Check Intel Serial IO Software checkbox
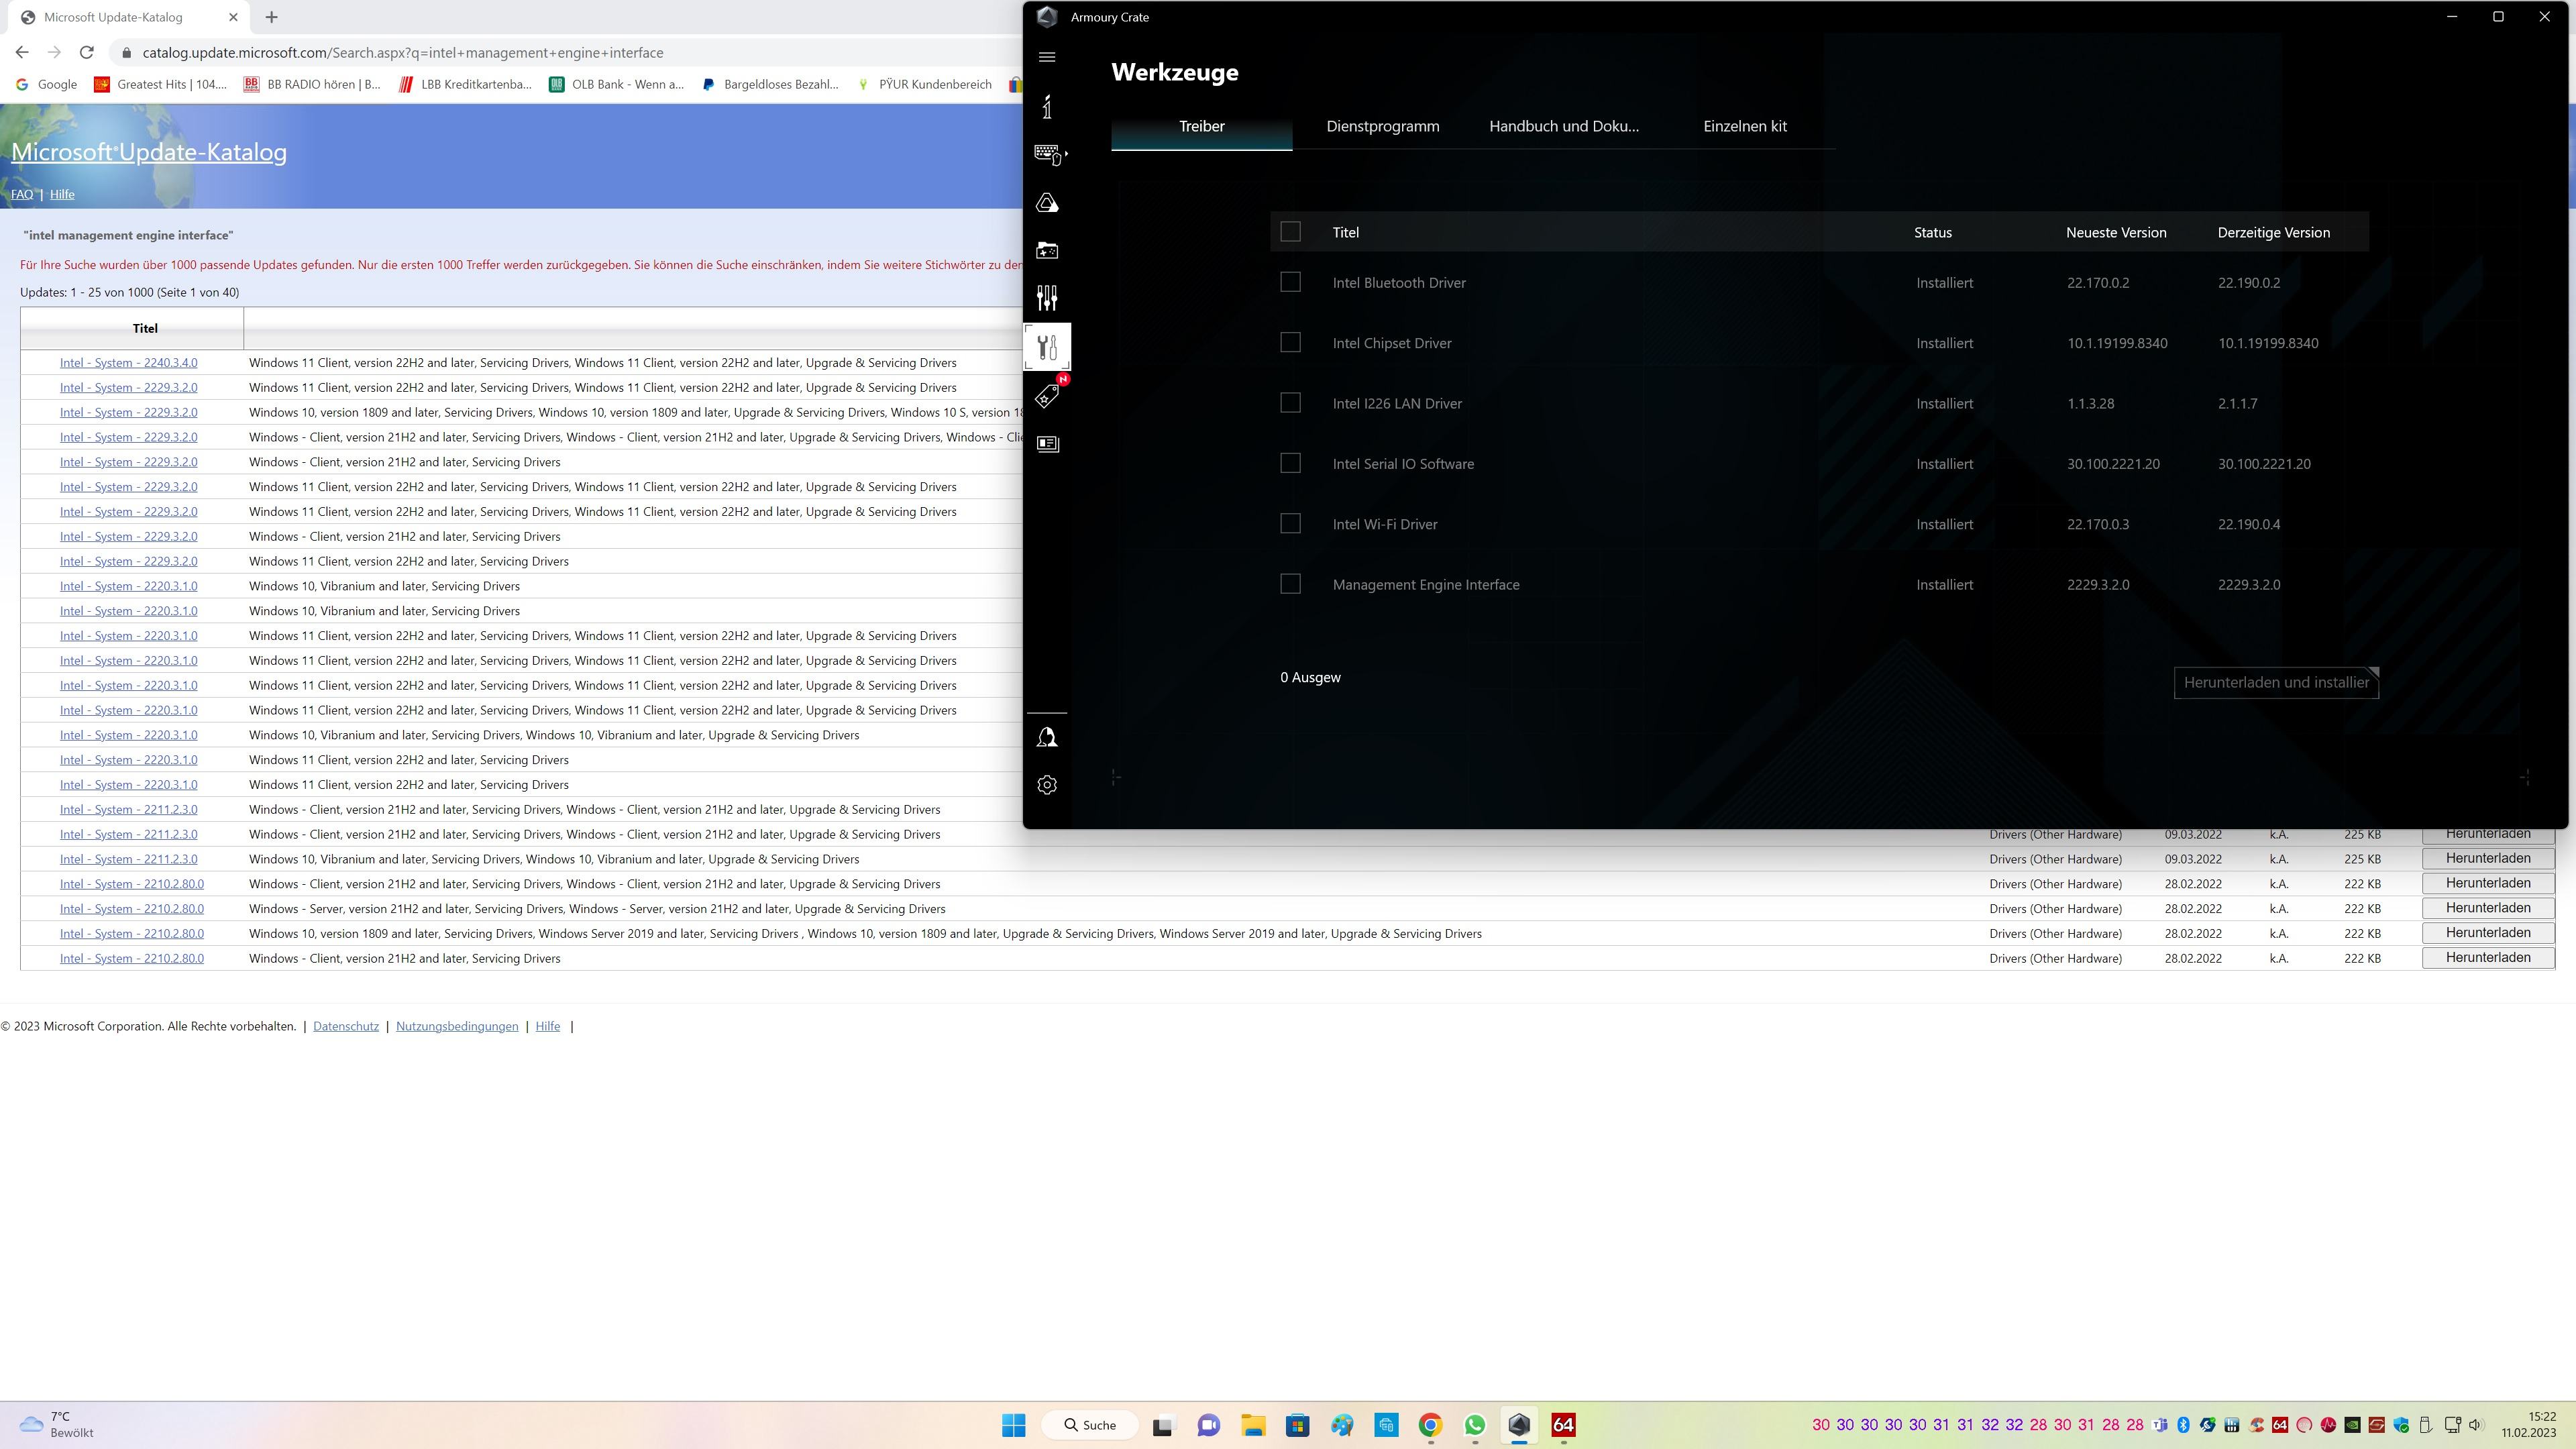Image resolution: width=2576 pixels, height=1449 pixels. tap(1290, 463)
